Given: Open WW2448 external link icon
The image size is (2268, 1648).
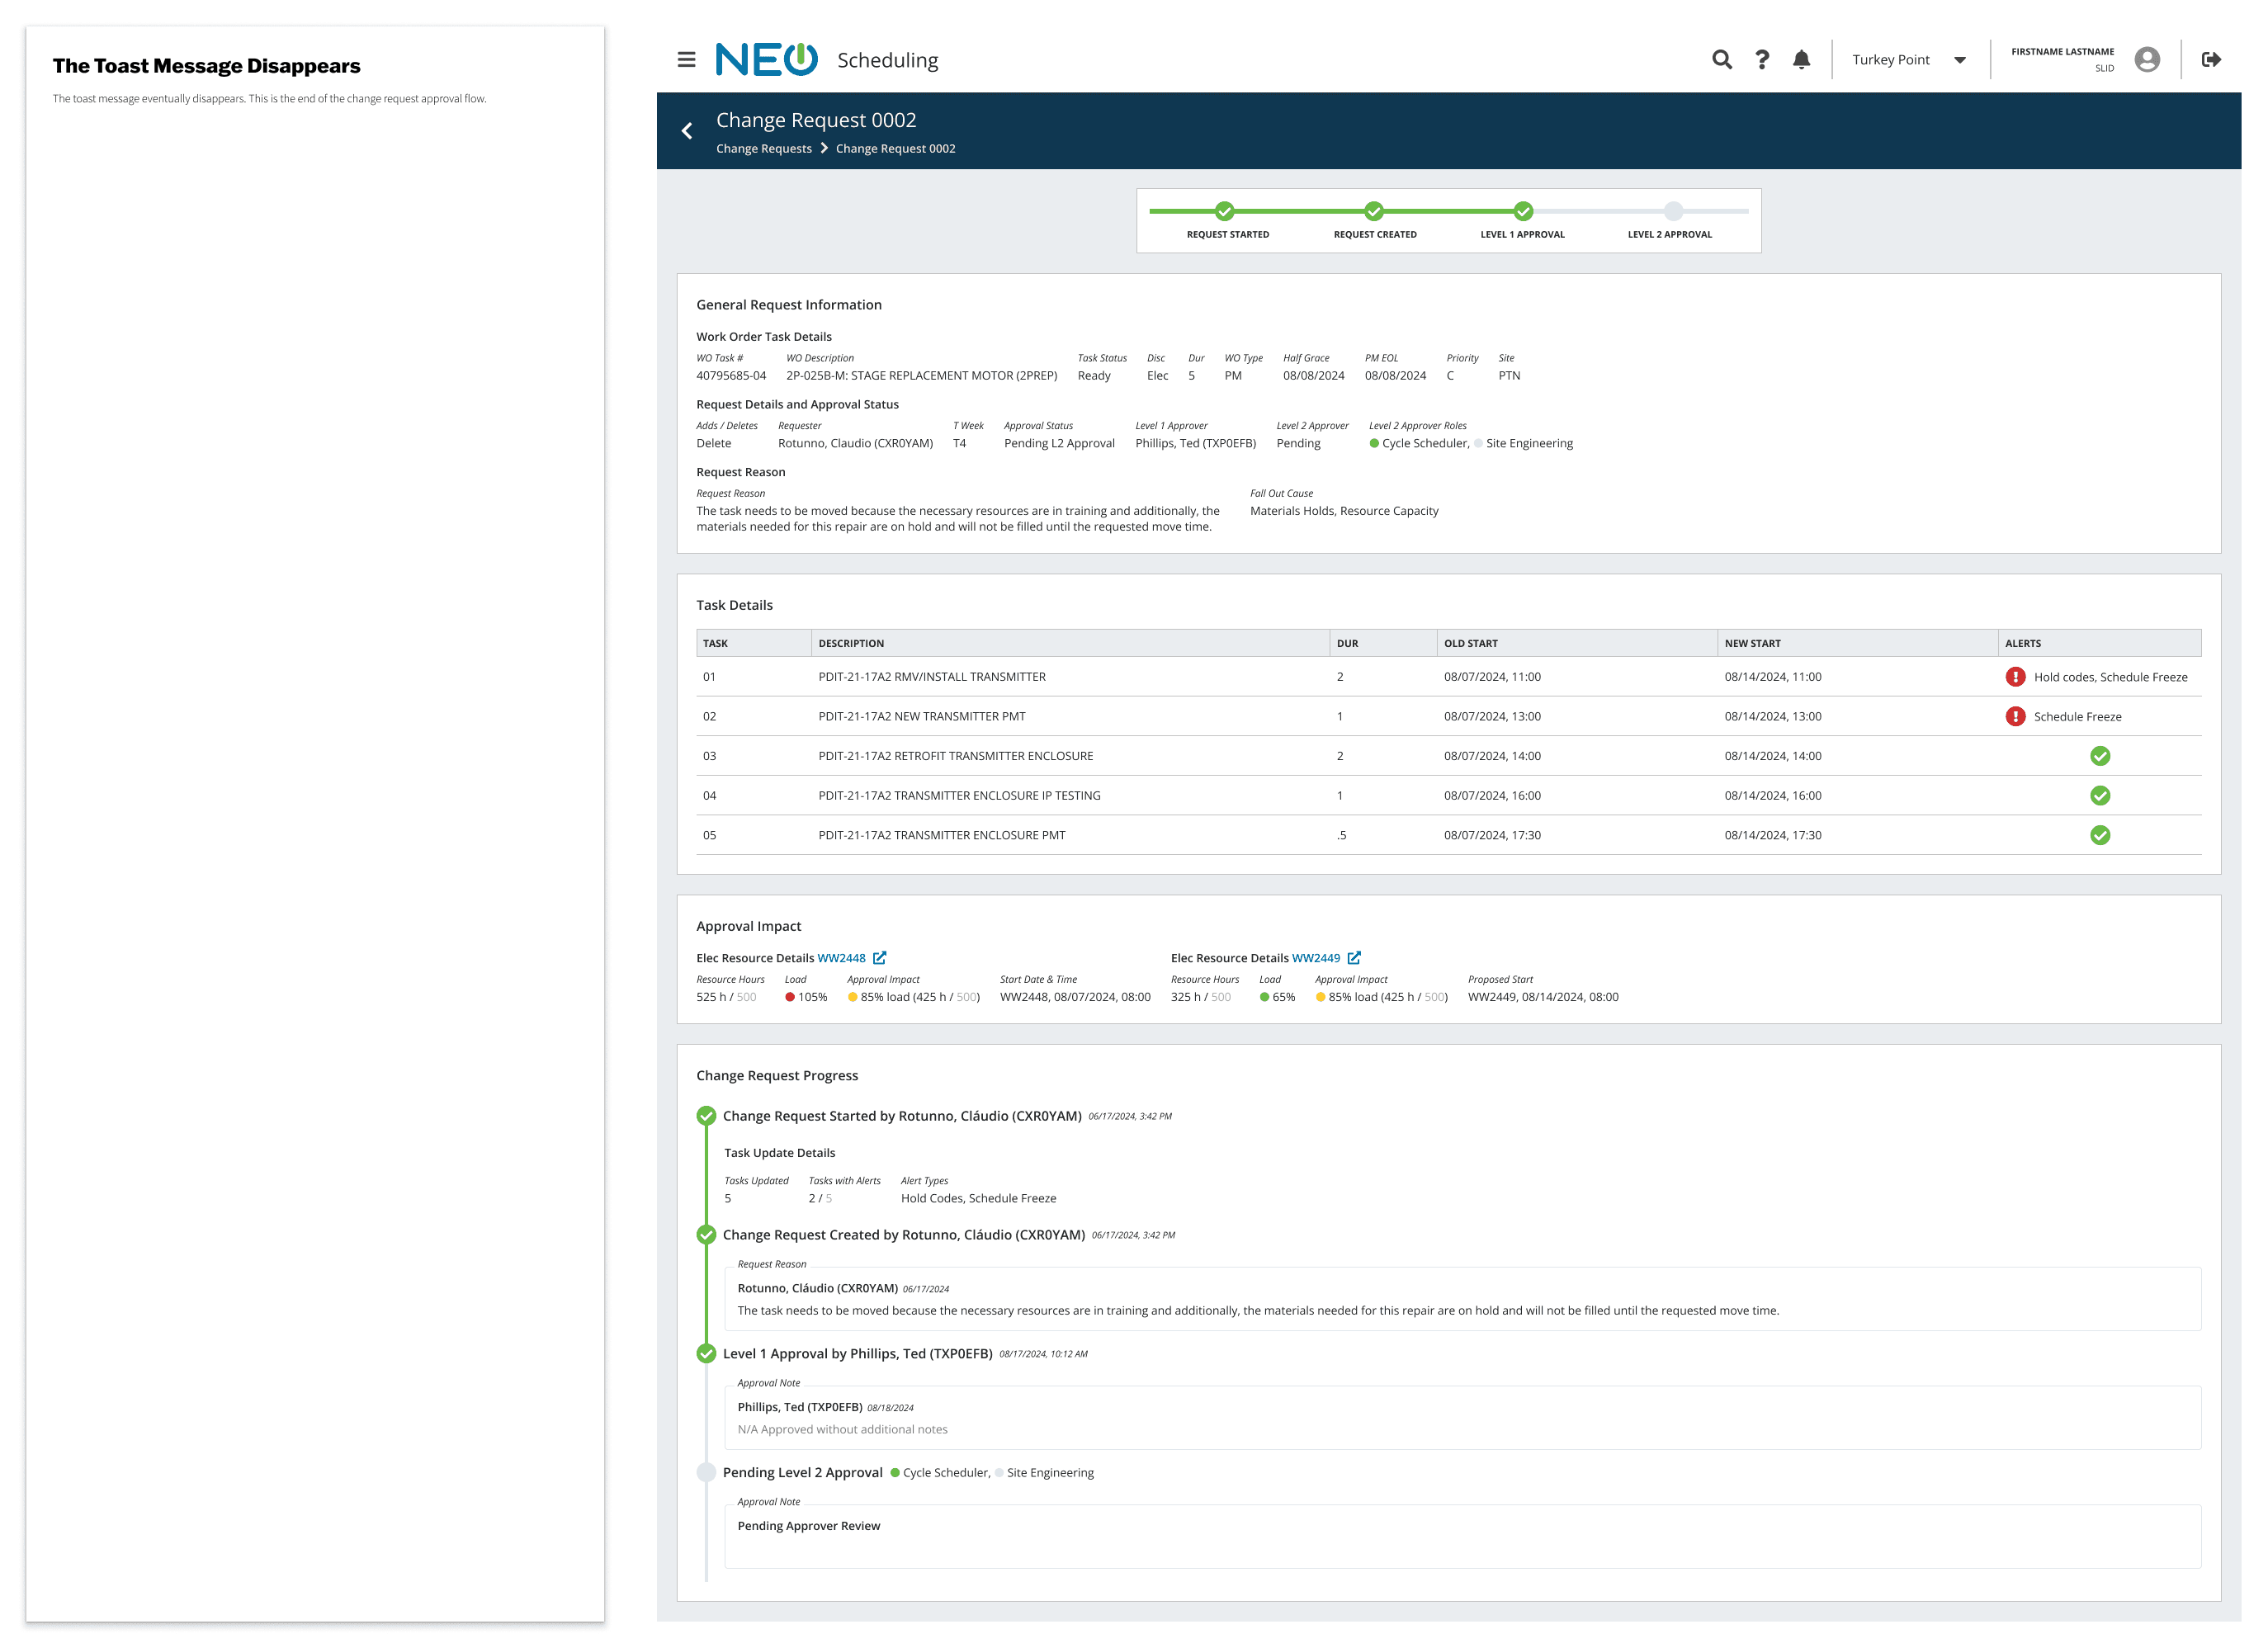Looking at the screenshot, I should [880, 958].
